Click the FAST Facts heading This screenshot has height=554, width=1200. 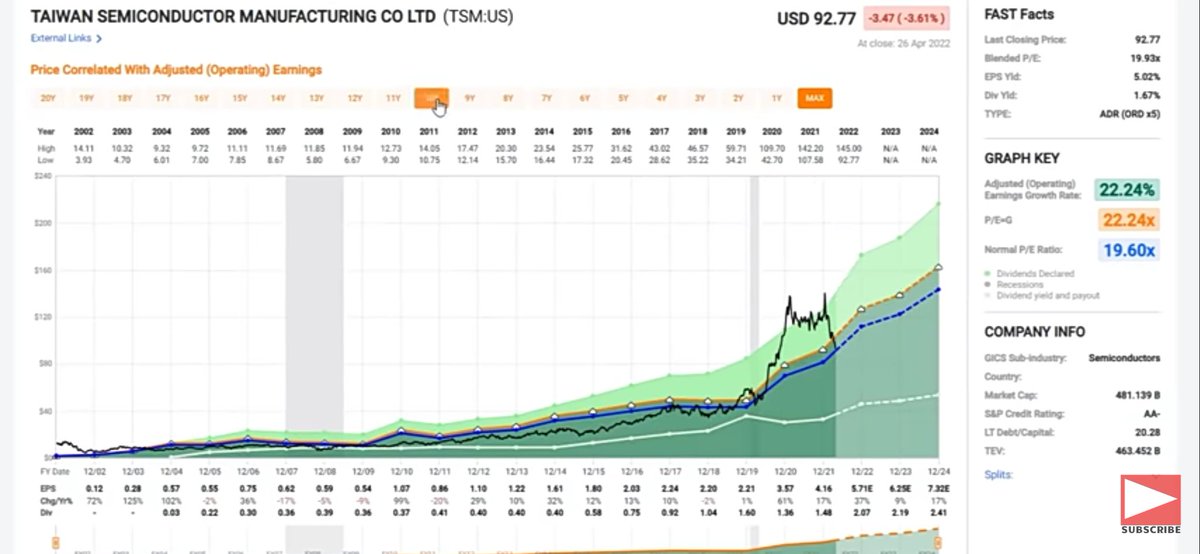click(x=1019, y=14)
